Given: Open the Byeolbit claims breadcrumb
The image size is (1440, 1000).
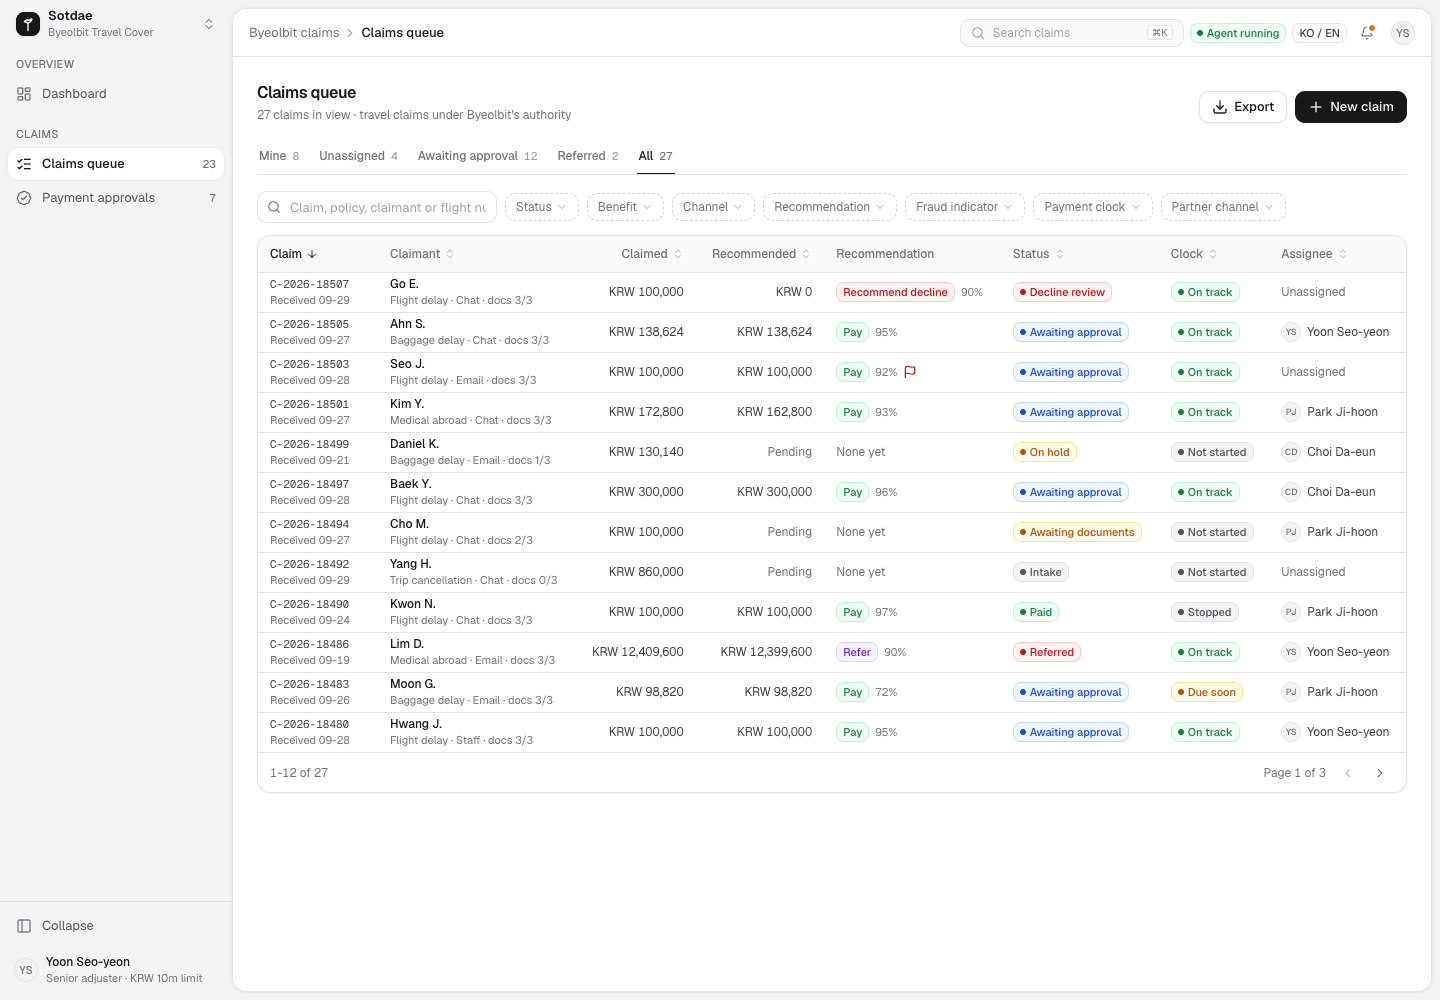Looking at the screenshot, I should coord(294,33).
